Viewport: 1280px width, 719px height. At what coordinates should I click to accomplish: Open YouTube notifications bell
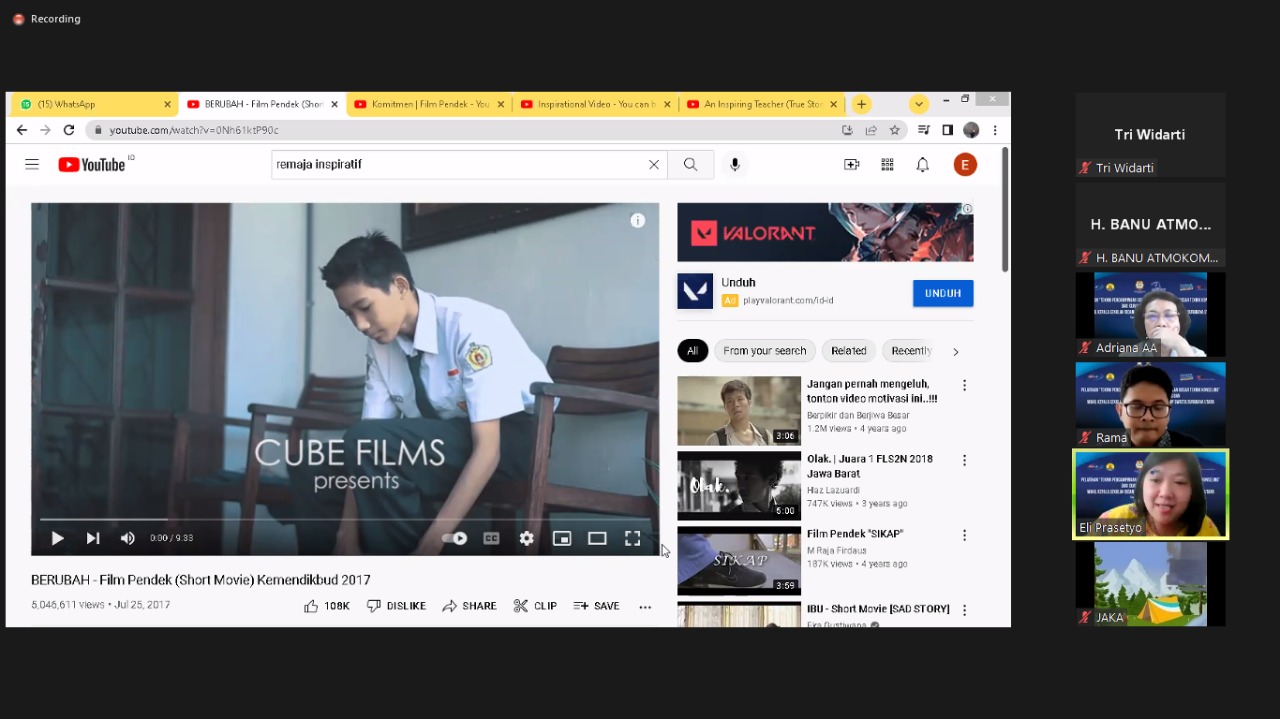[923, 164]
